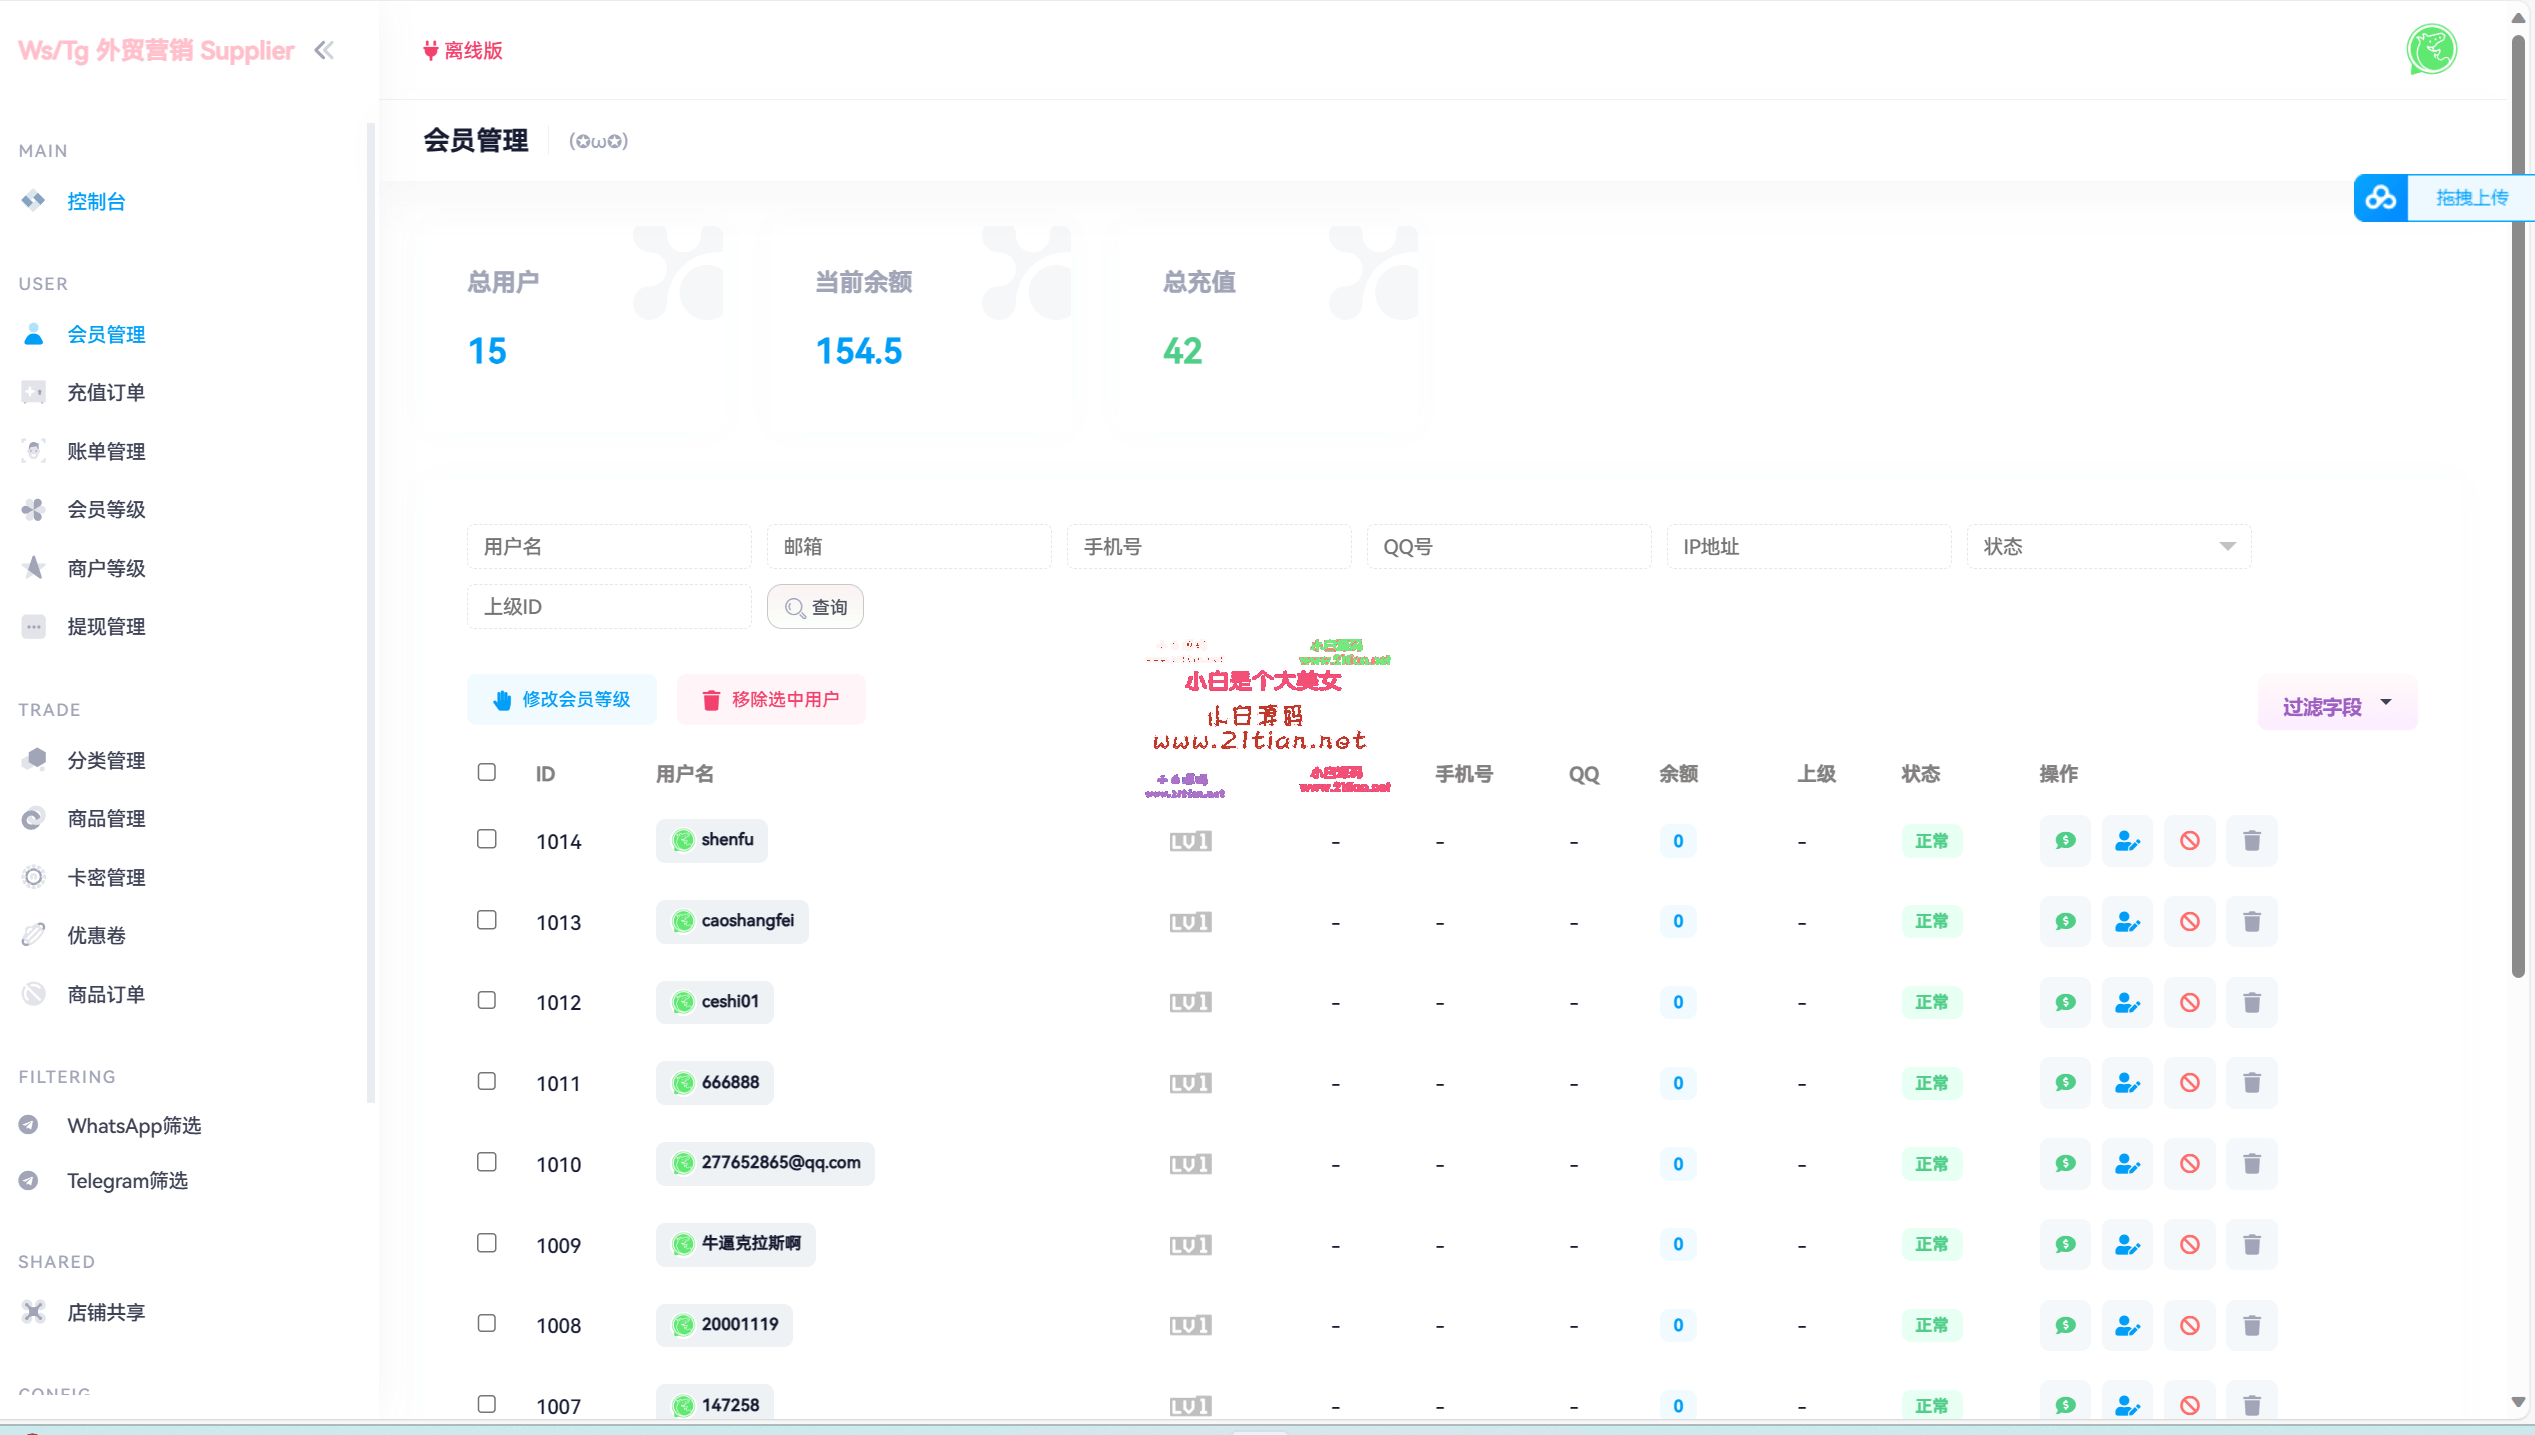Open 充值订单 in the sidebar
The image size is (2535, 1435).
(106, 393)
